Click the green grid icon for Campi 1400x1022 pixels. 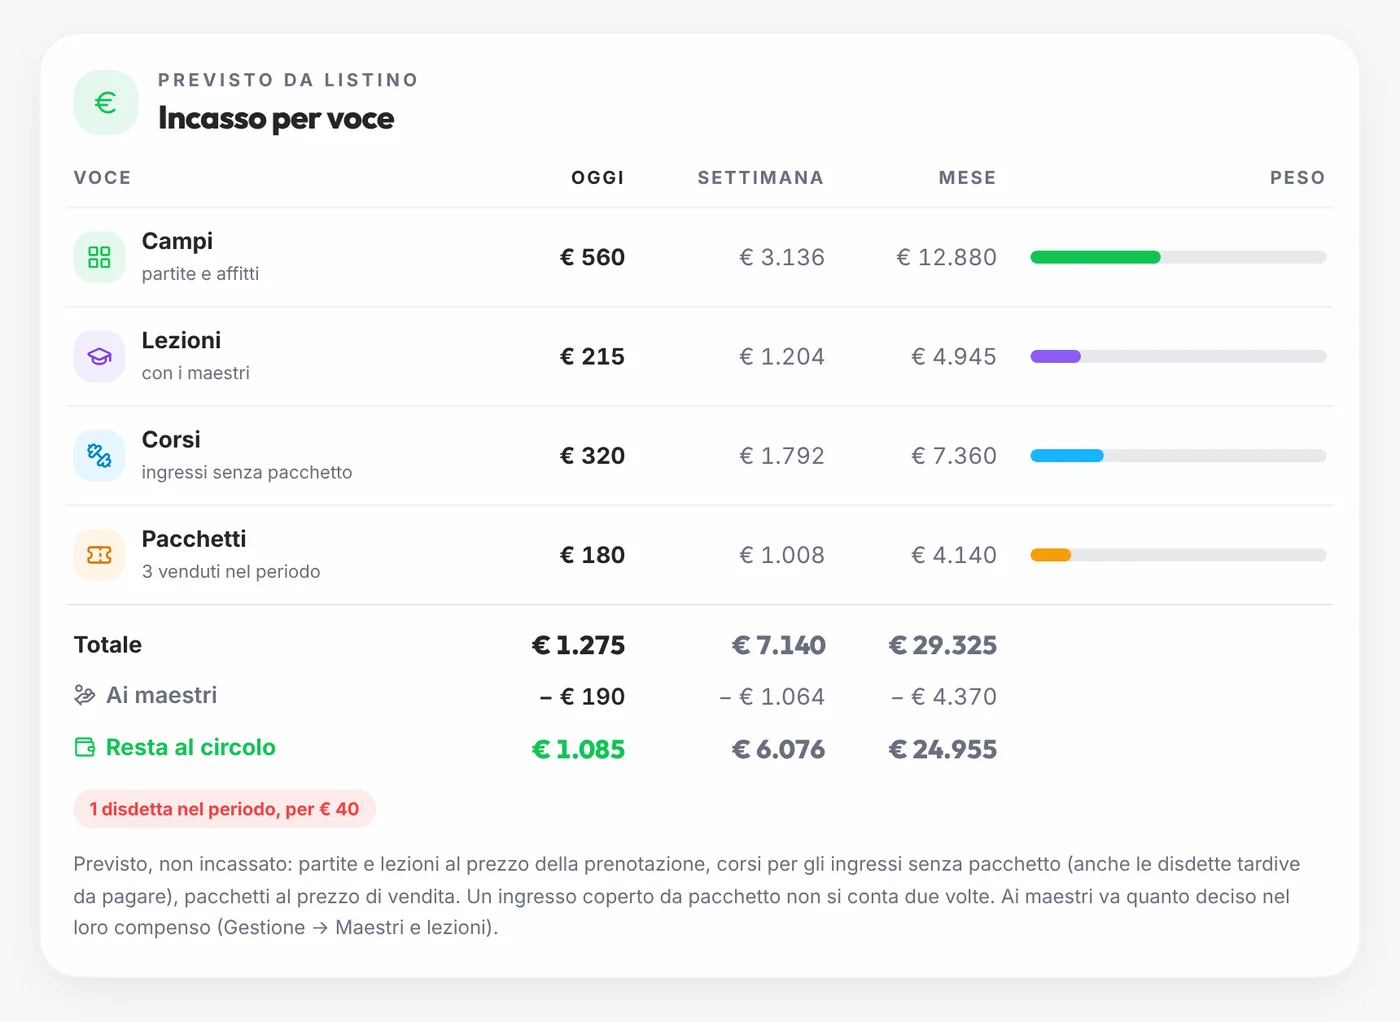pos(99,257)
